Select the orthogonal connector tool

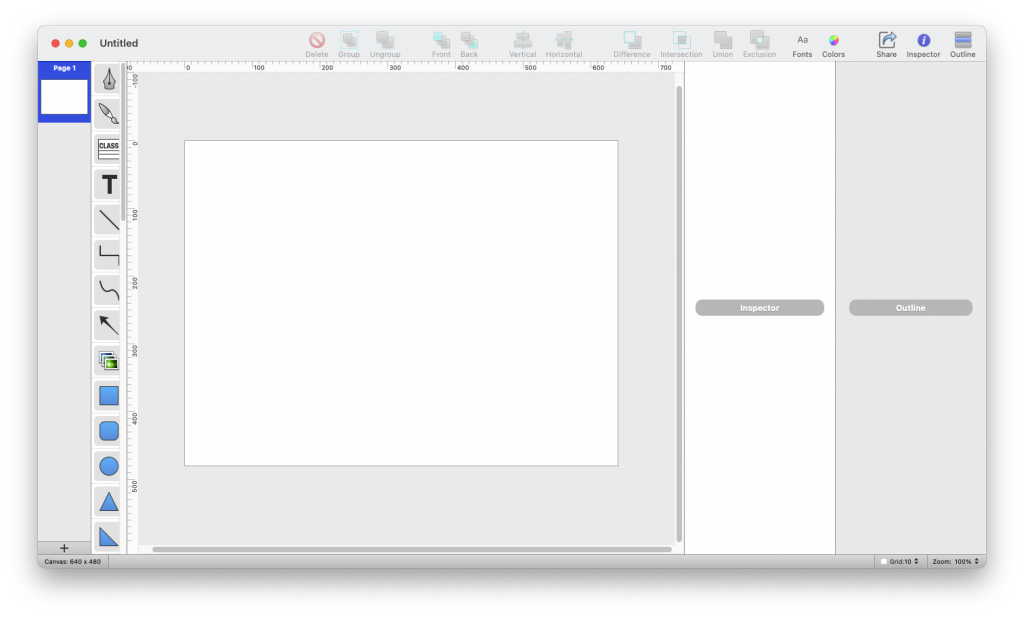108,255
